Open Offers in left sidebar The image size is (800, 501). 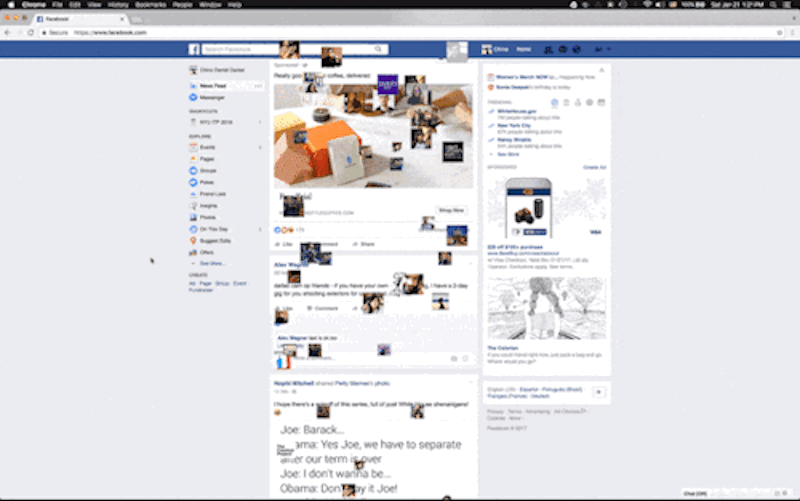point(207,253)
